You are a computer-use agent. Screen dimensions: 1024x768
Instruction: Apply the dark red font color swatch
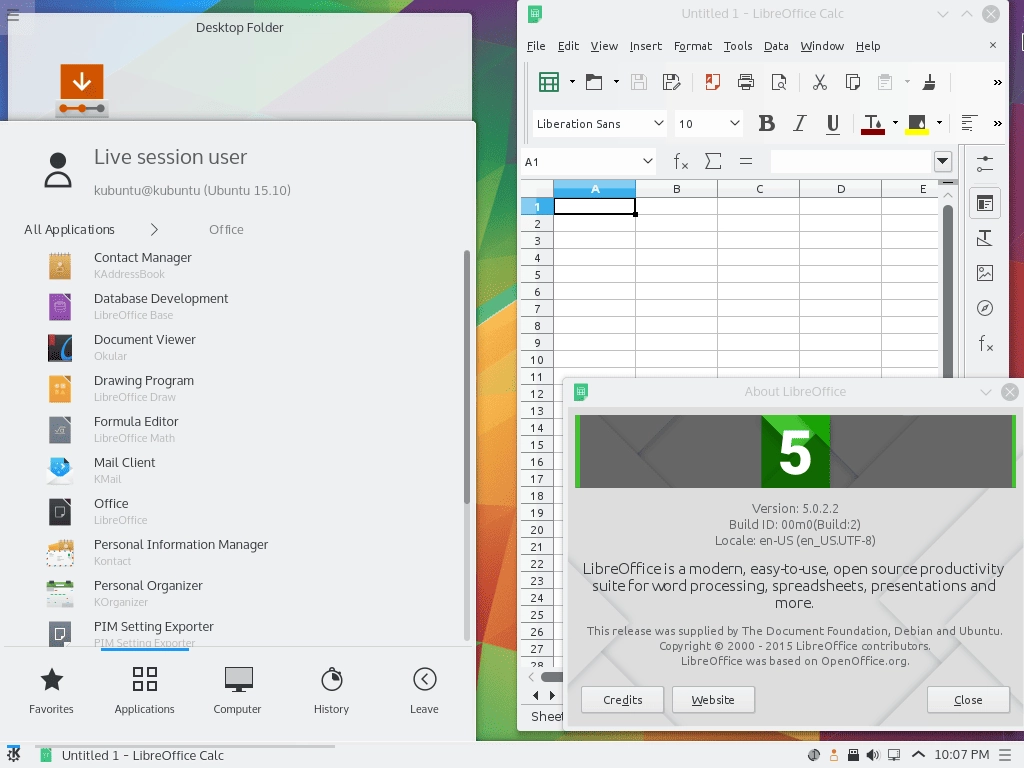(872, 123)
